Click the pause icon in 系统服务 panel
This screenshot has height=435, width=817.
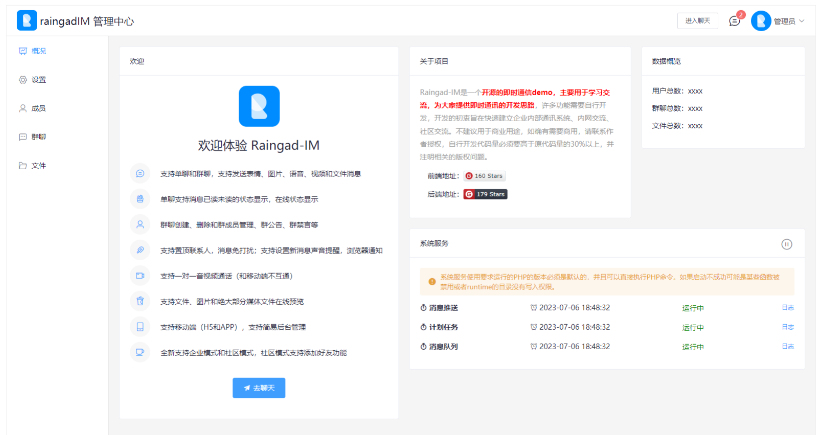point(786,244)
